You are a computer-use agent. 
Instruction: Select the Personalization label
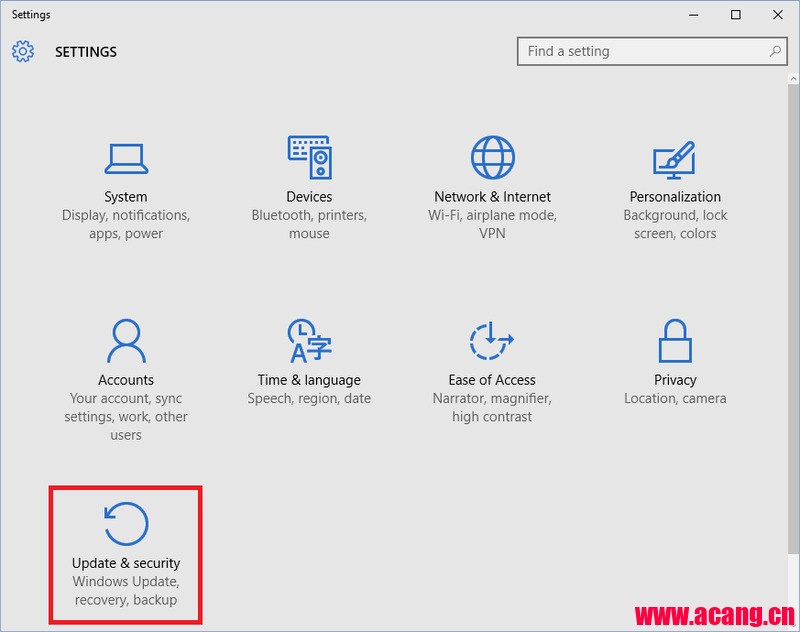[675, 197]
